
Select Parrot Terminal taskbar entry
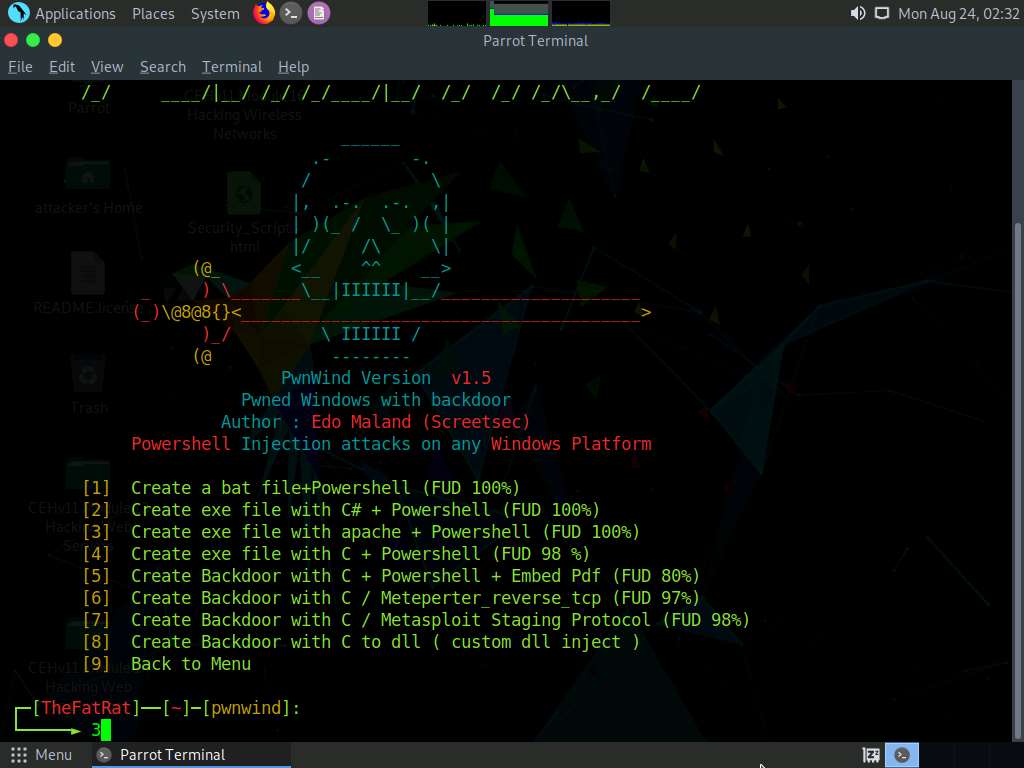pyautogui.click(x=192, y=755)
